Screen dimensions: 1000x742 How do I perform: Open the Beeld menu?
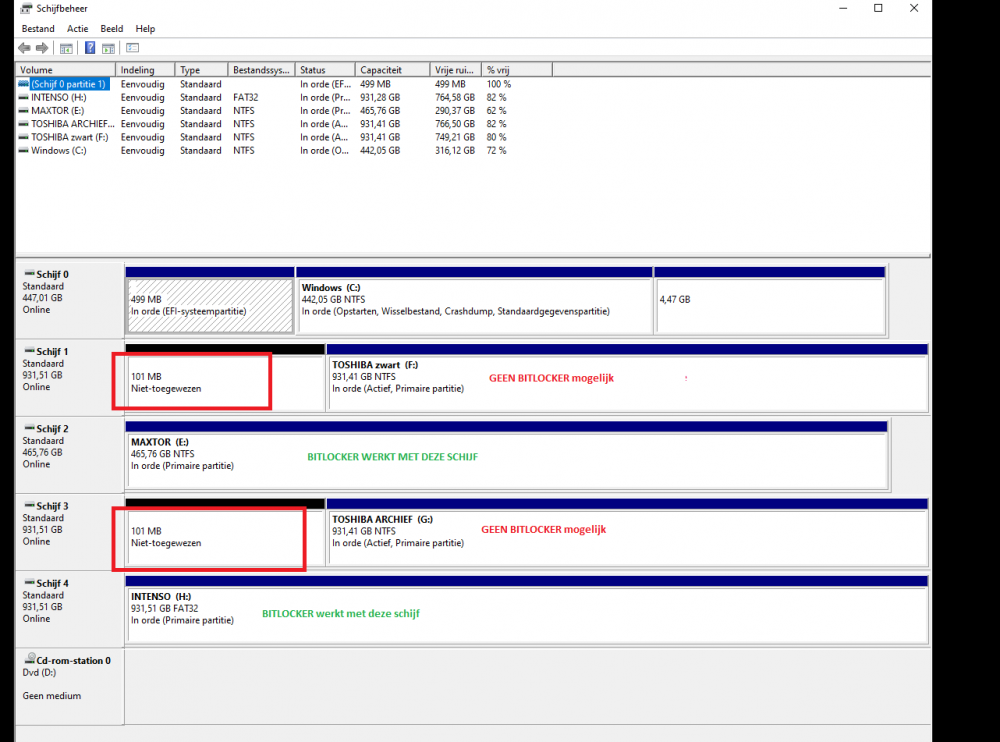(112, 29)
